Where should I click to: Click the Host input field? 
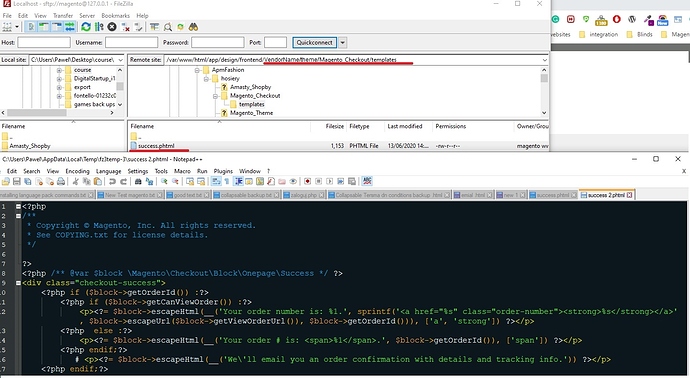click(x=44, y=42)
